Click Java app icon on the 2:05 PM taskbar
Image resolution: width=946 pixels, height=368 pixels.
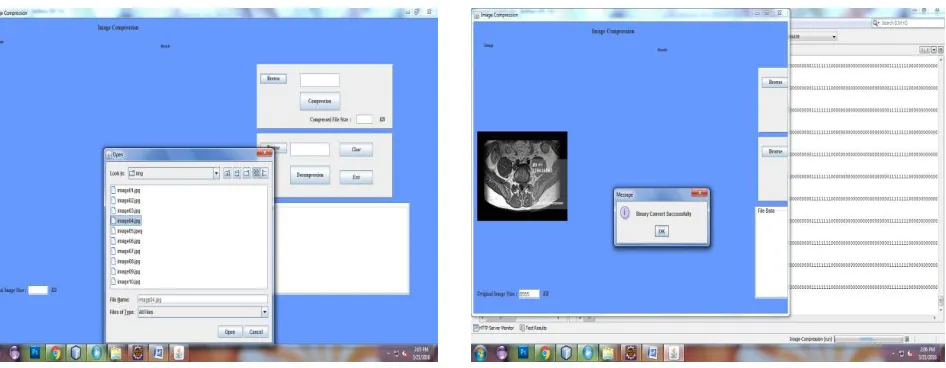coord(178,353)
